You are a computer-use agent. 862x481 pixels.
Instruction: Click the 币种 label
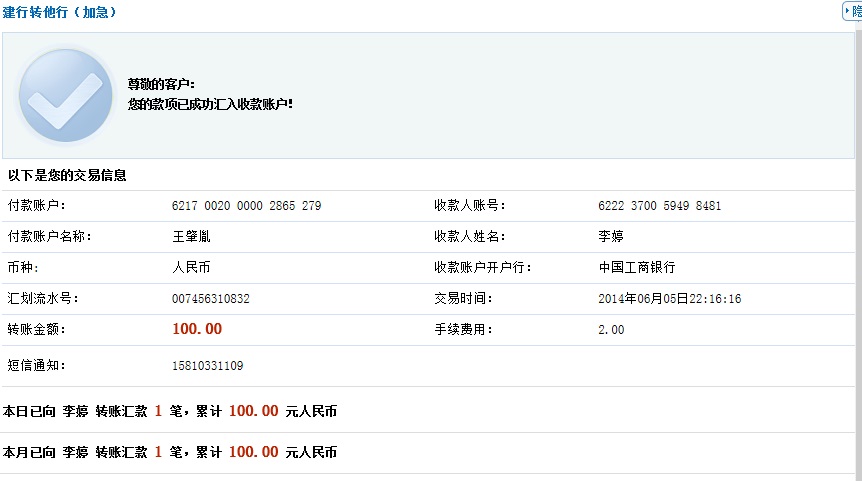pyautogui.click(x=23, y=268)
